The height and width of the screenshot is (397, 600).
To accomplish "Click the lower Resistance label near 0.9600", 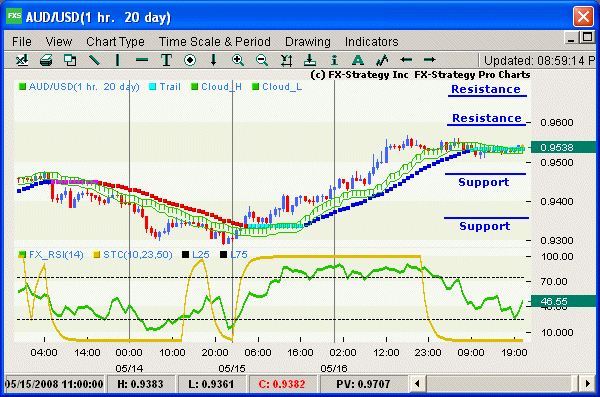I will (487, 118).
